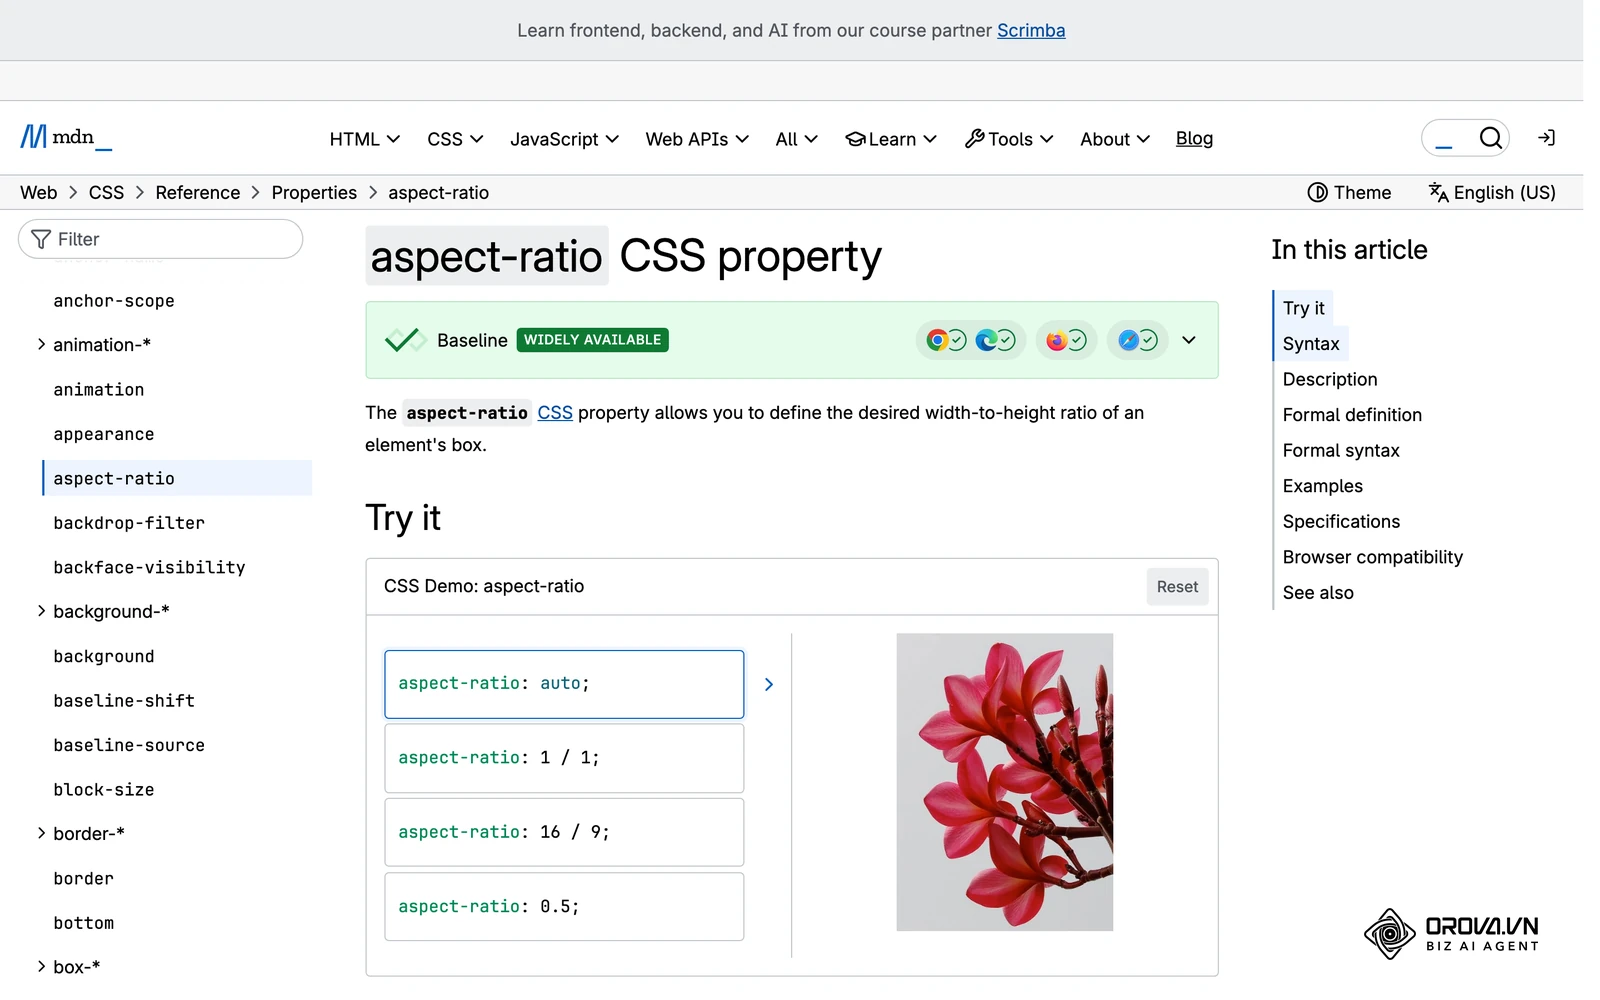The image size is (1600, 1000).
Task: Click the Baseline checkmark icon
Action: 405,340
